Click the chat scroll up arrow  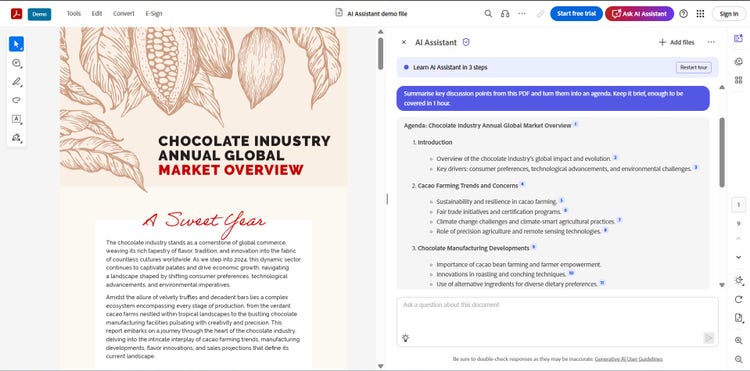[722, 87]
